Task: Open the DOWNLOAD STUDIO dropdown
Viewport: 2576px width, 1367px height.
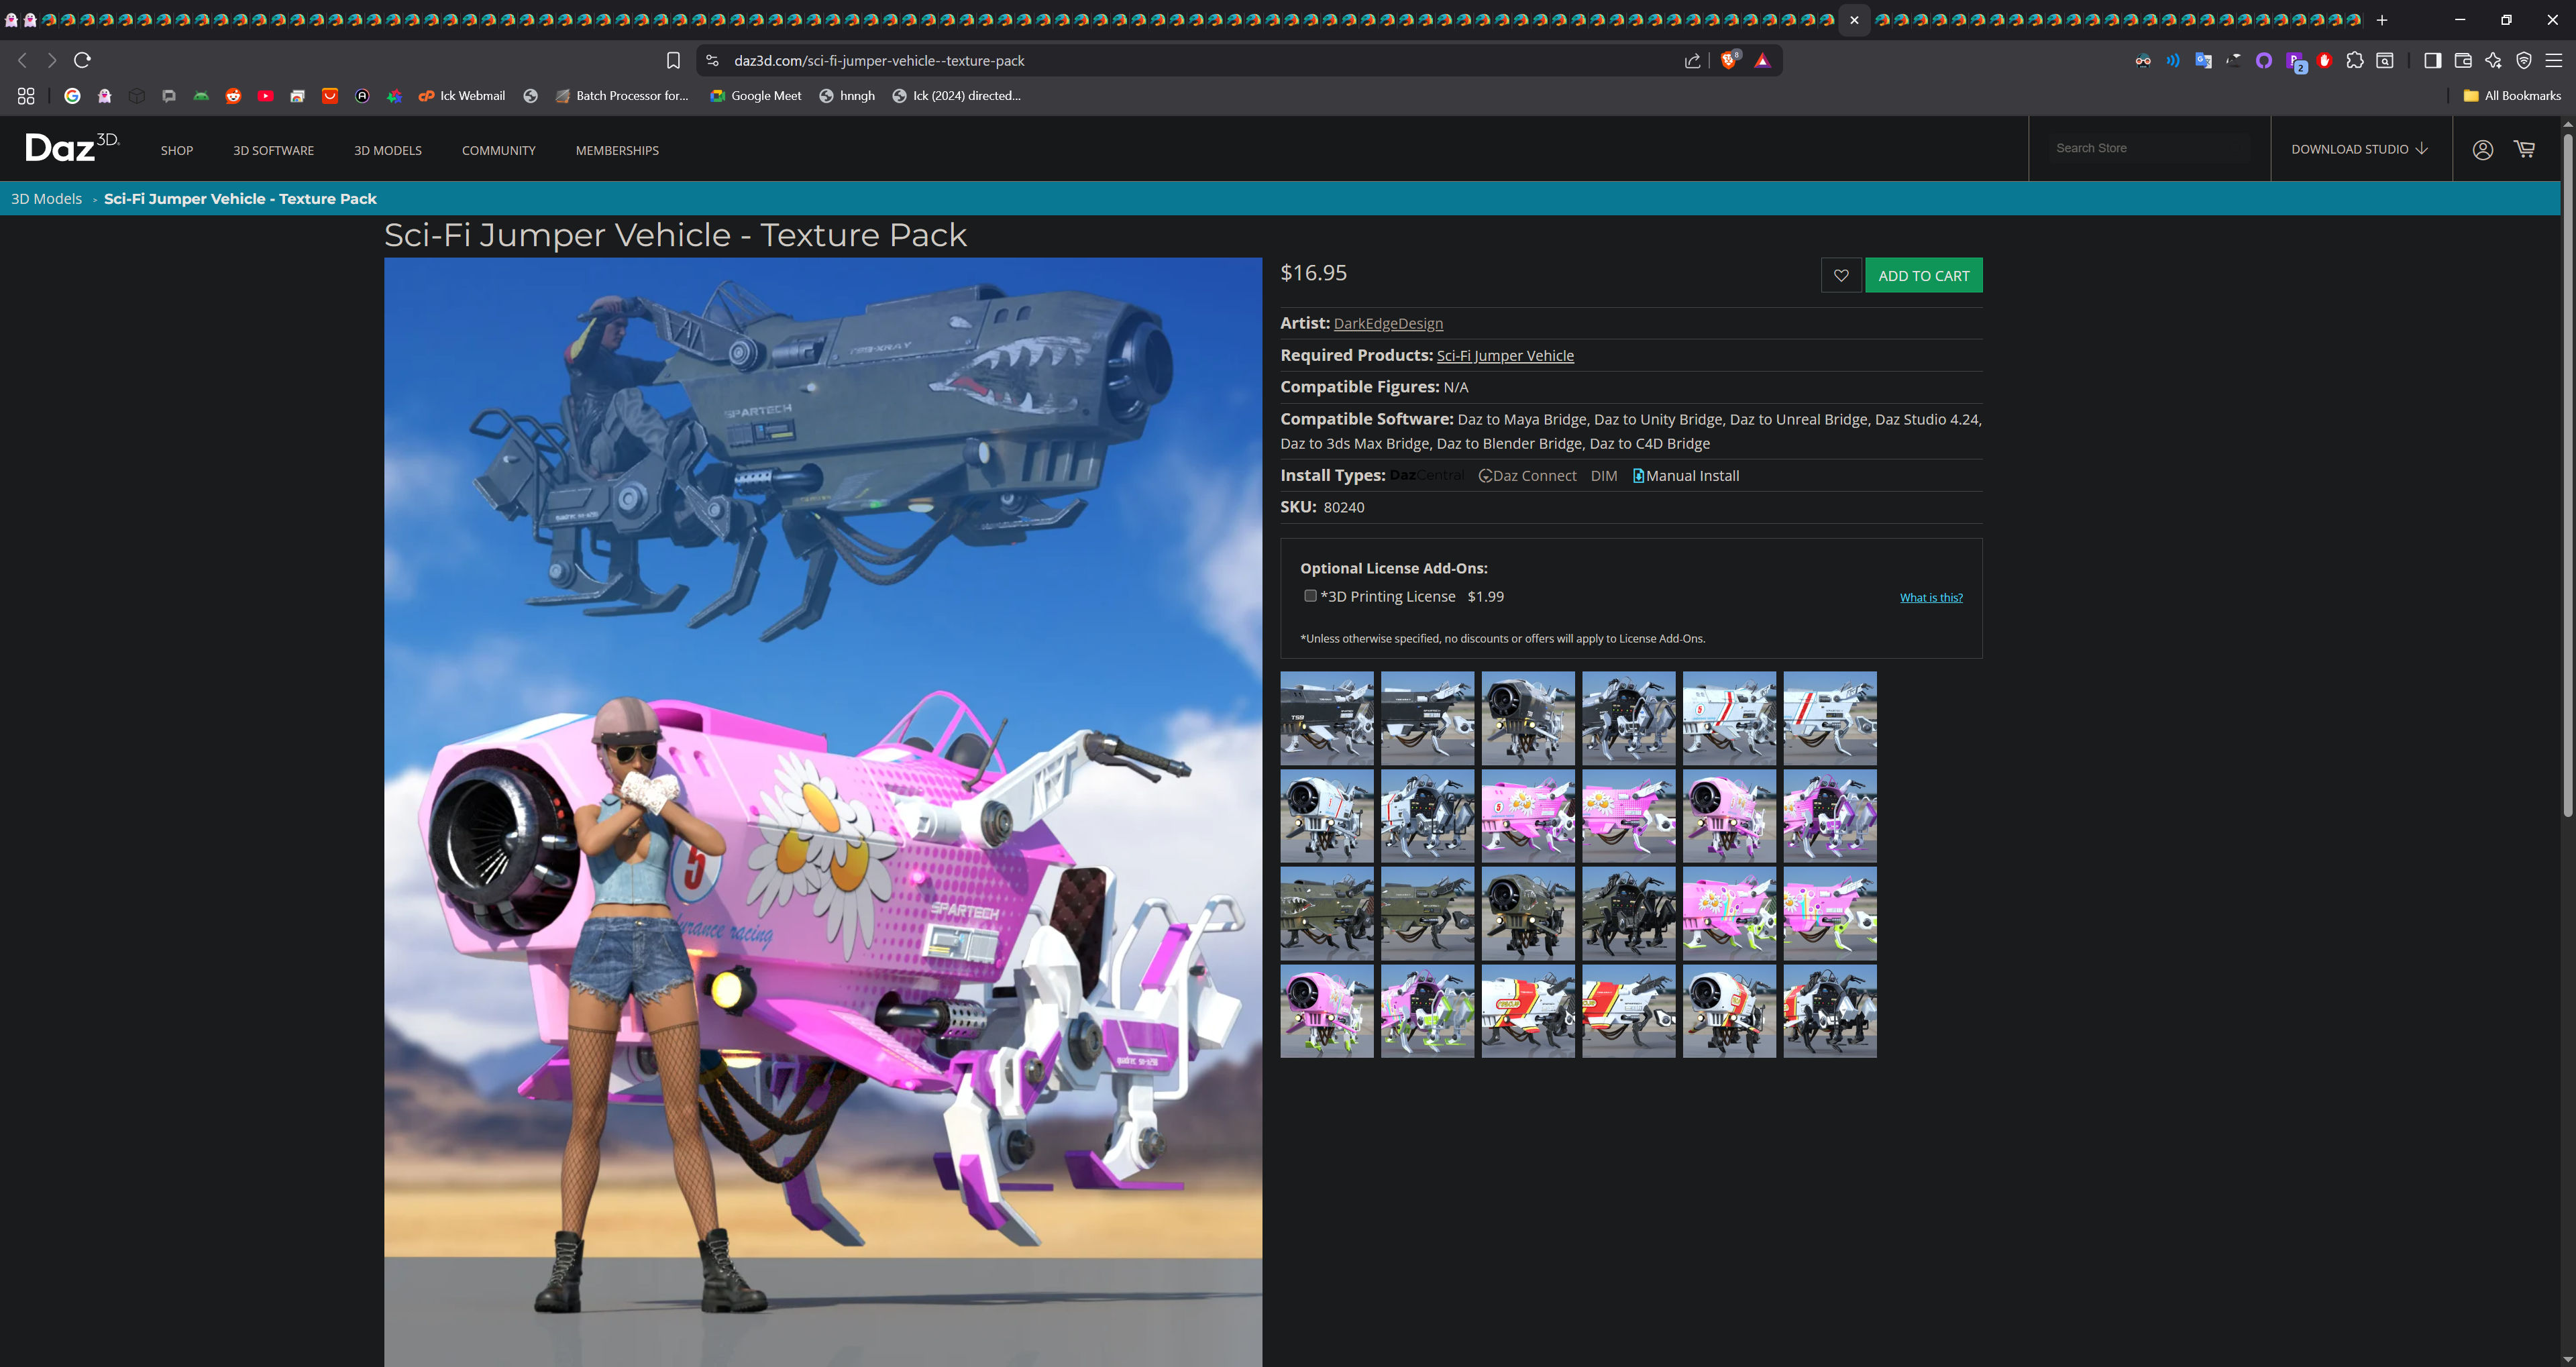Action: pyautogui.click(x=2359, y=149)
